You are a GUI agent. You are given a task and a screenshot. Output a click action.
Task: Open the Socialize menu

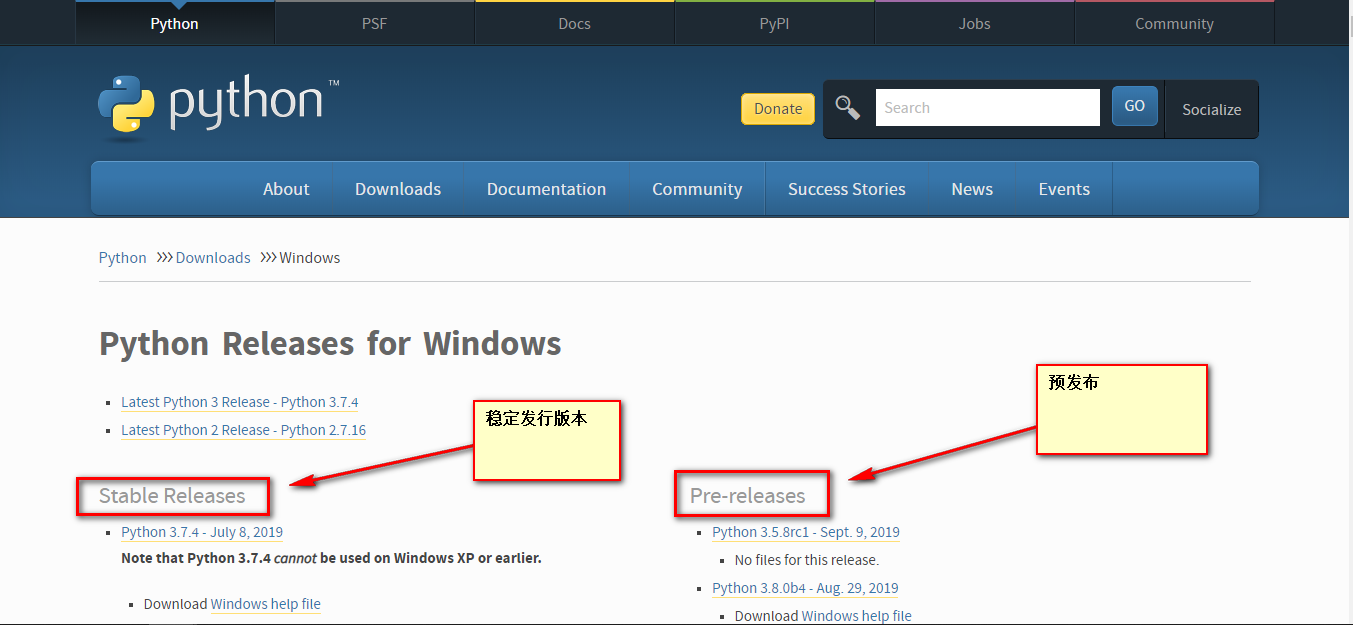[x=1211, y=109]
